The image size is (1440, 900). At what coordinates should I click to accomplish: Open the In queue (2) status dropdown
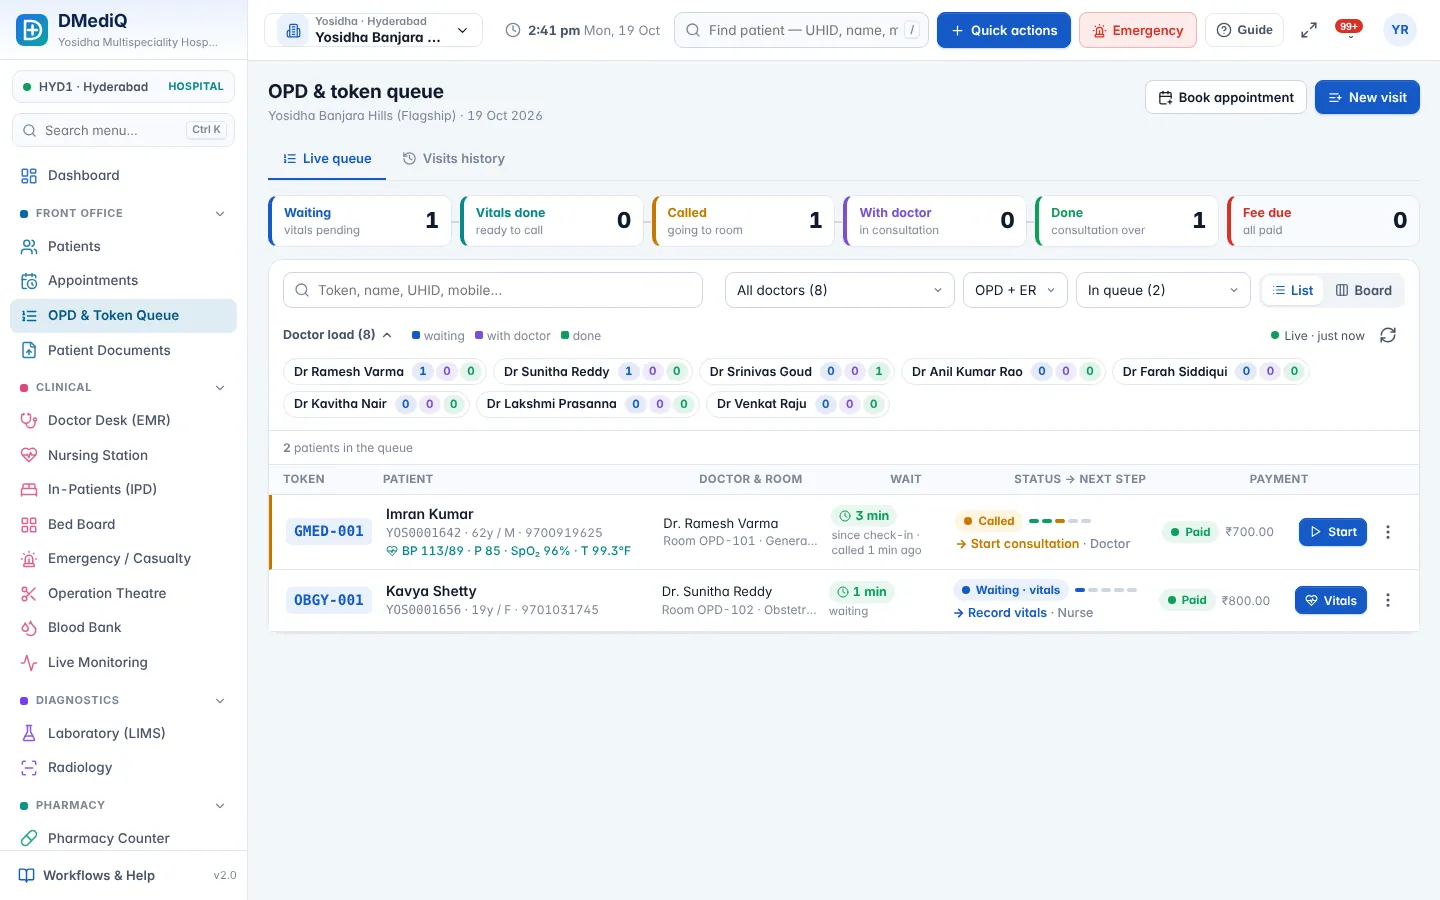point(1163,290)
